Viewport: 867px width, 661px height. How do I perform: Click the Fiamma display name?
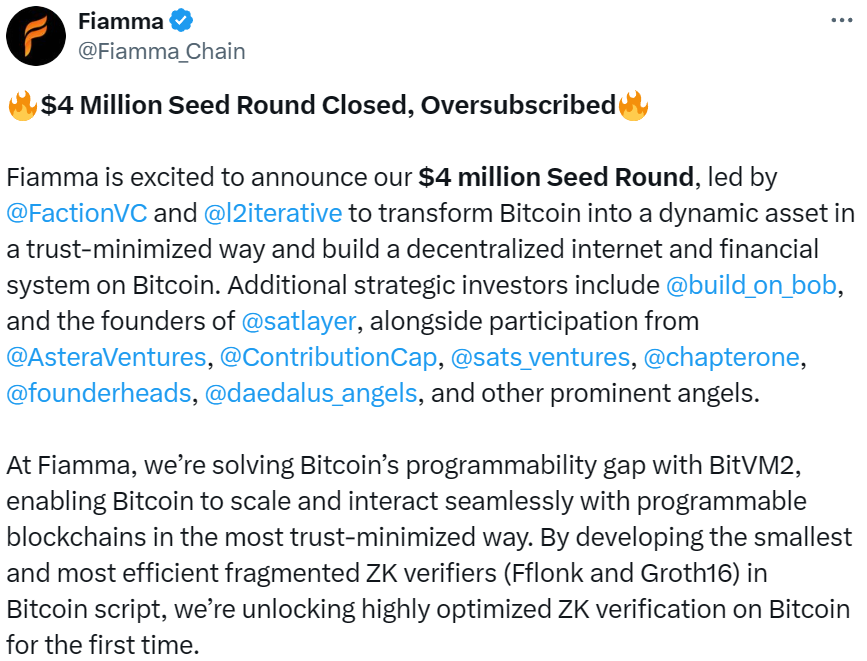(120, 19)
